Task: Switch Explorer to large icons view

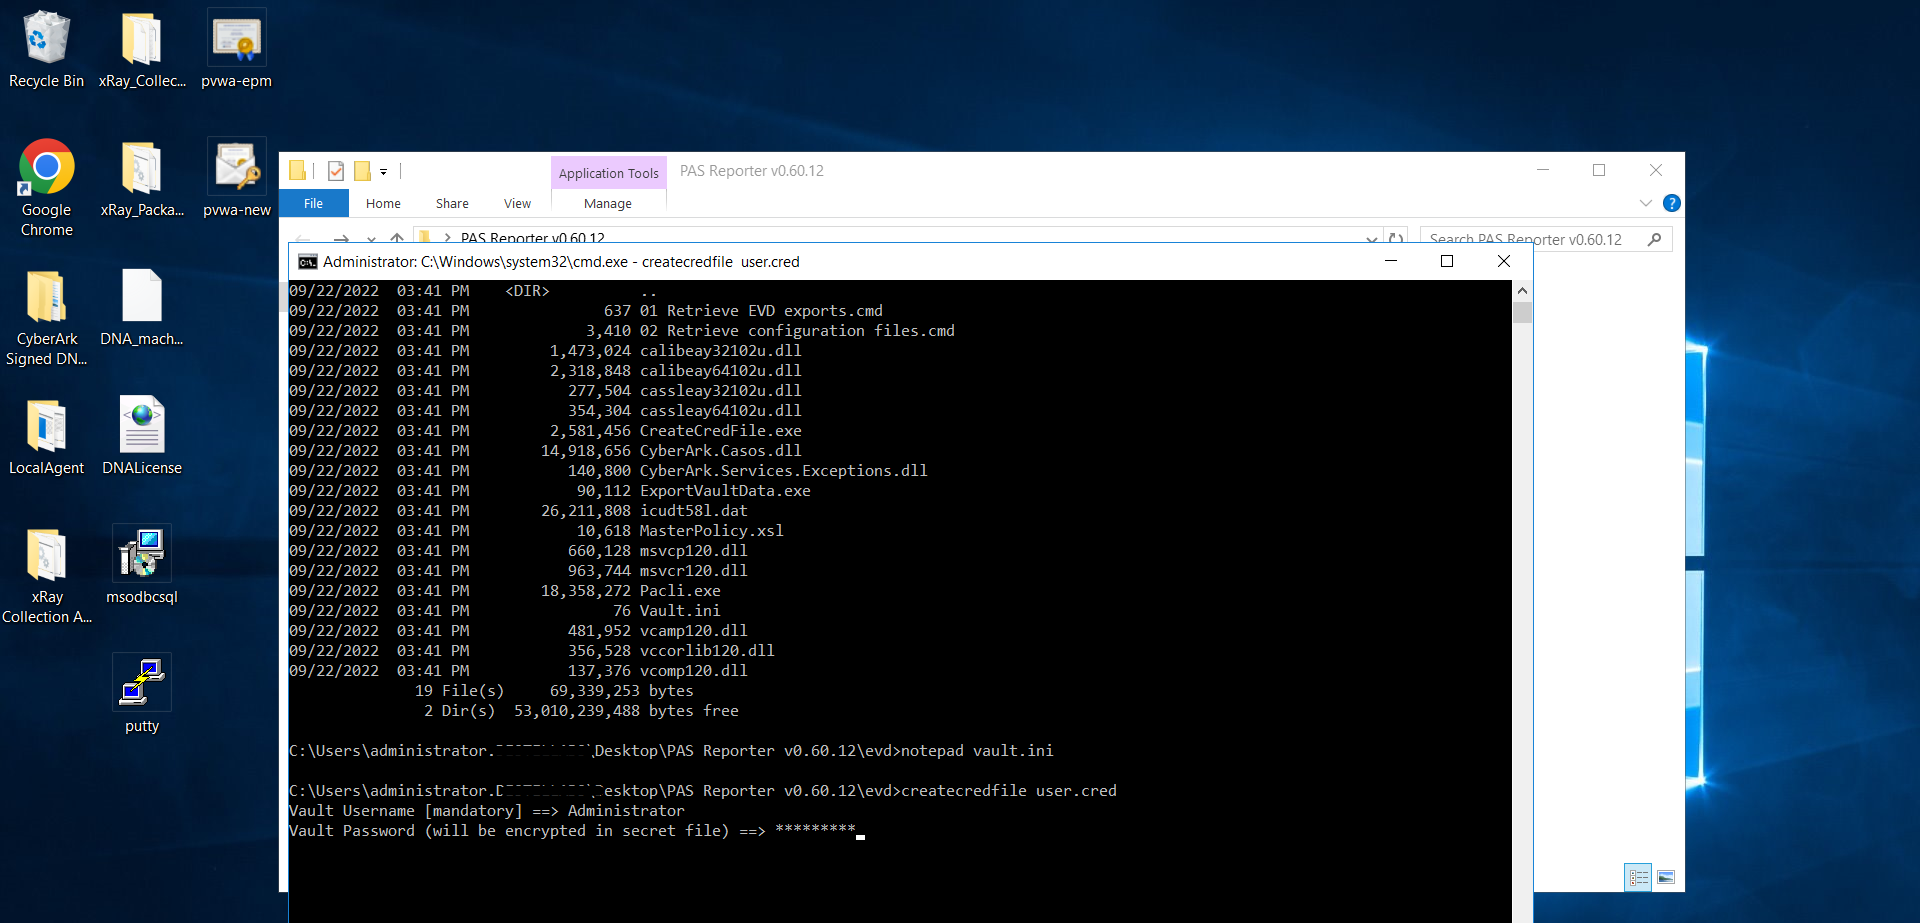Action: [x=1666, y=877]
